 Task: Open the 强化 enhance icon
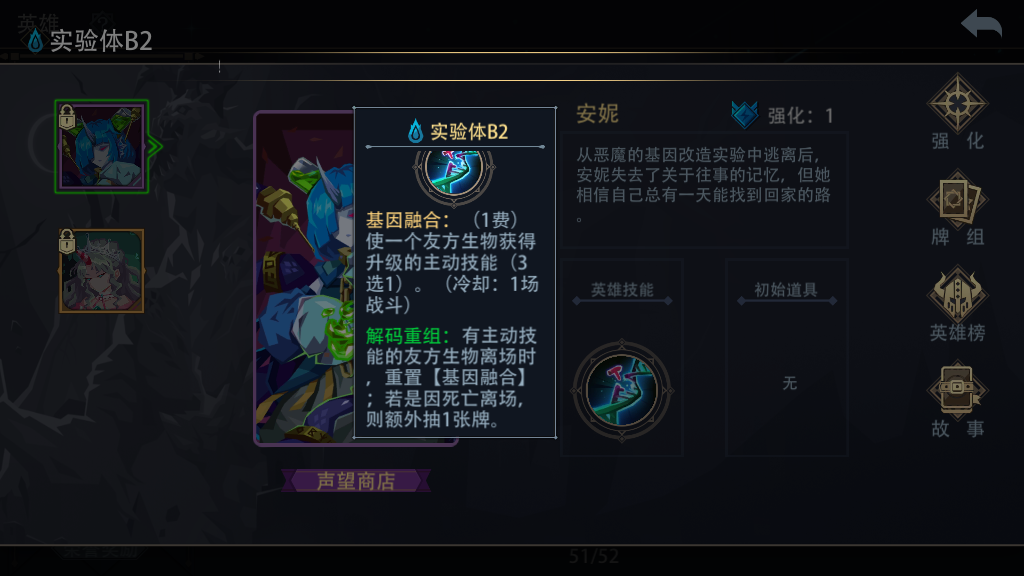[957, 103]
